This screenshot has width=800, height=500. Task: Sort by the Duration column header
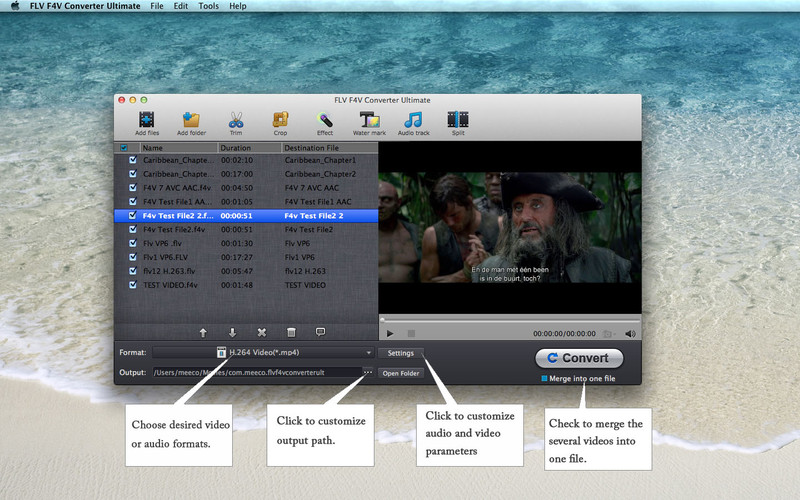(x=249, y=148)
